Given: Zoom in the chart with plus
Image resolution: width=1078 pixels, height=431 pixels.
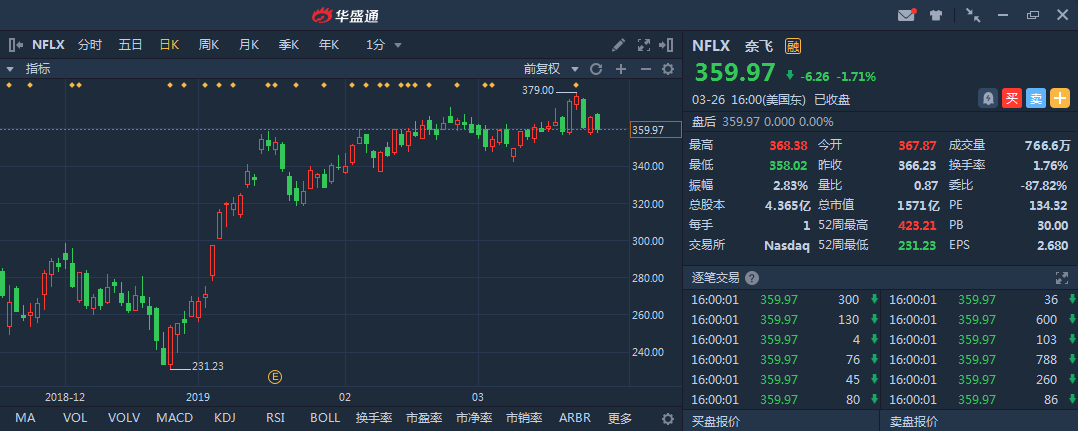Looking at the screenshot, I should [621, 69].
